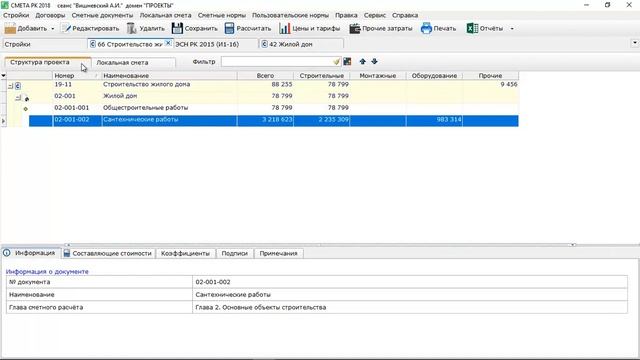
Task: Open Цены и тарифы chart button
Action: (310, 29)
